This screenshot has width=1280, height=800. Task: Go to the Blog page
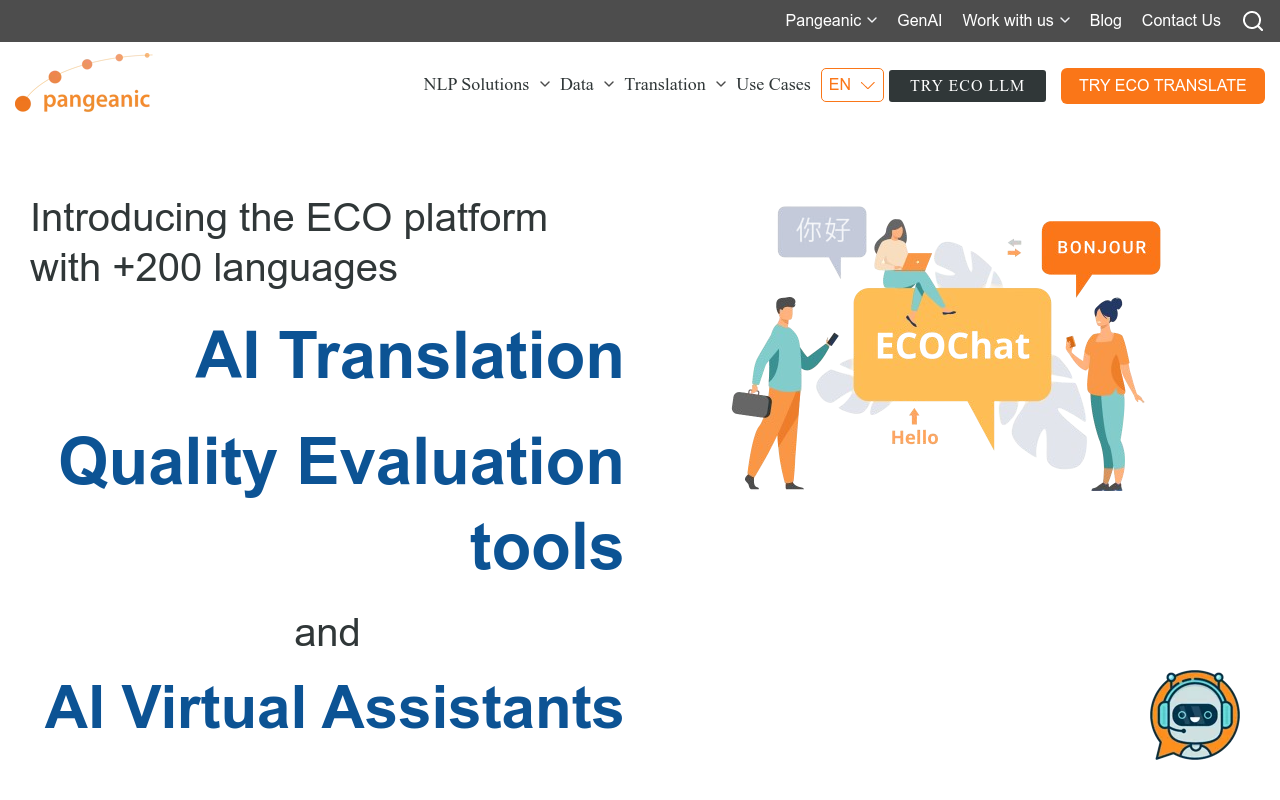1105,20
